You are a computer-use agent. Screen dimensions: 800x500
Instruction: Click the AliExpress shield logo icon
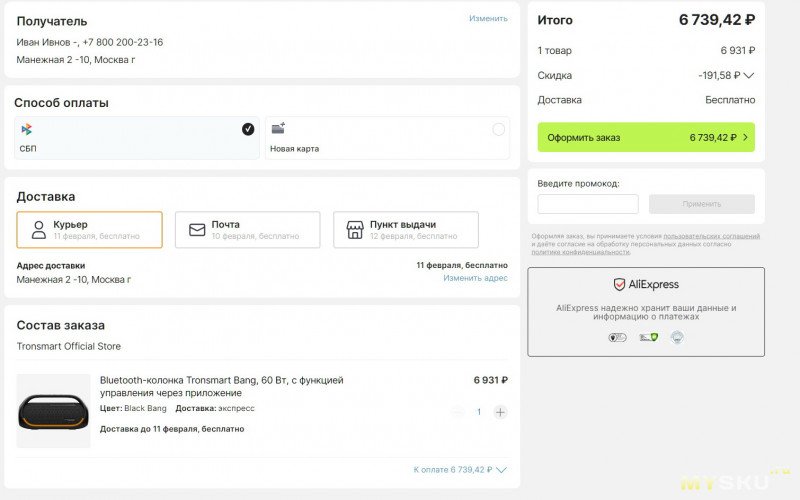click(619, 285)
